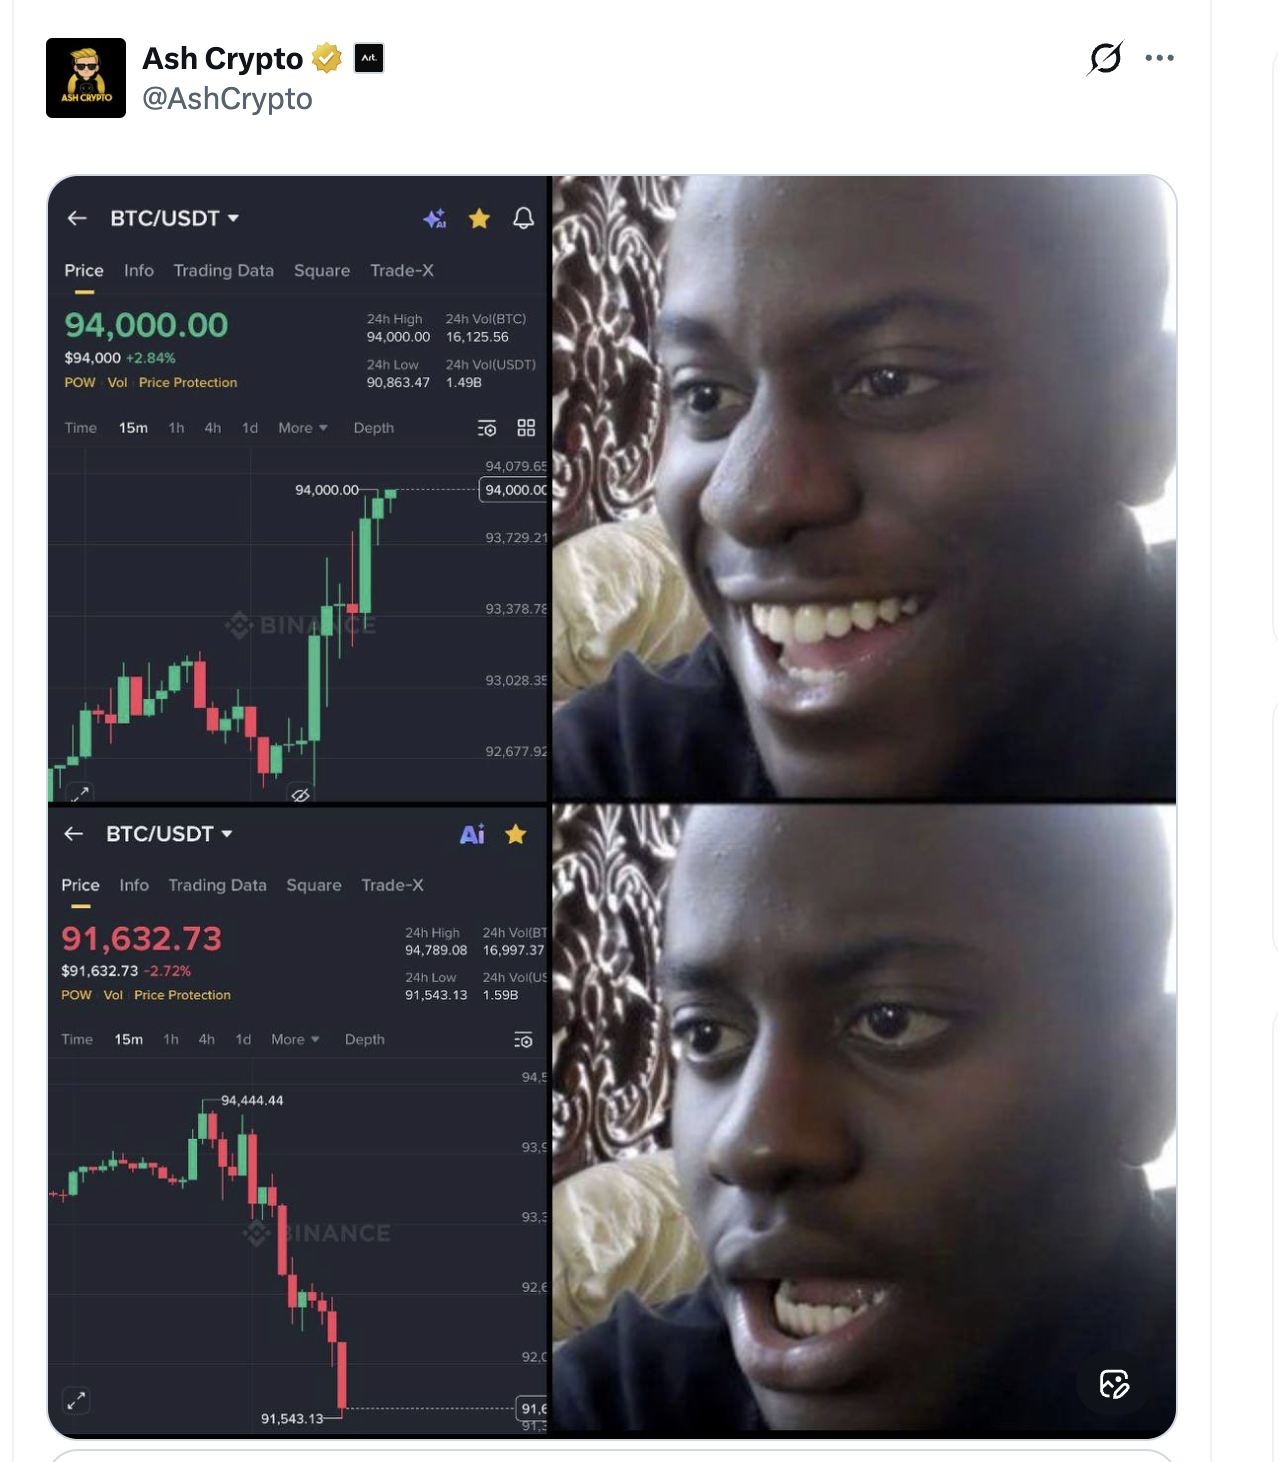Click the grid layout icon in top chart
The image size is (1278, 1462).
click(526, 428)
